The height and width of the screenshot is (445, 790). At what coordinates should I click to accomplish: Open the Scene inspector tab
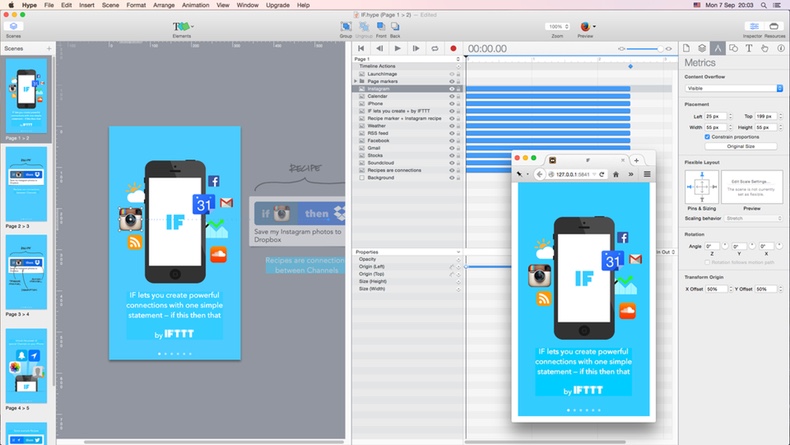(702, 48)
